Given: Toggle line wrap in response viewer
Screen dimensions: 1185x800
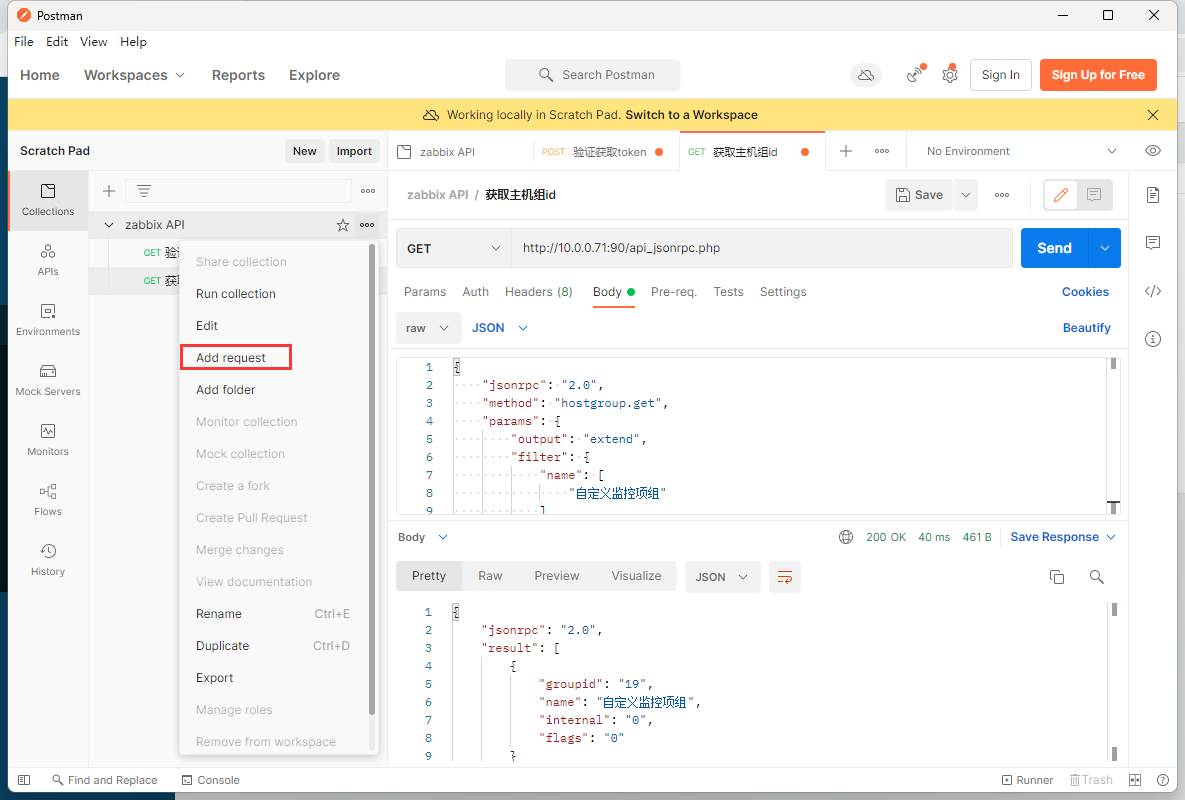Looking at the screenshot, I should point(785,577).
